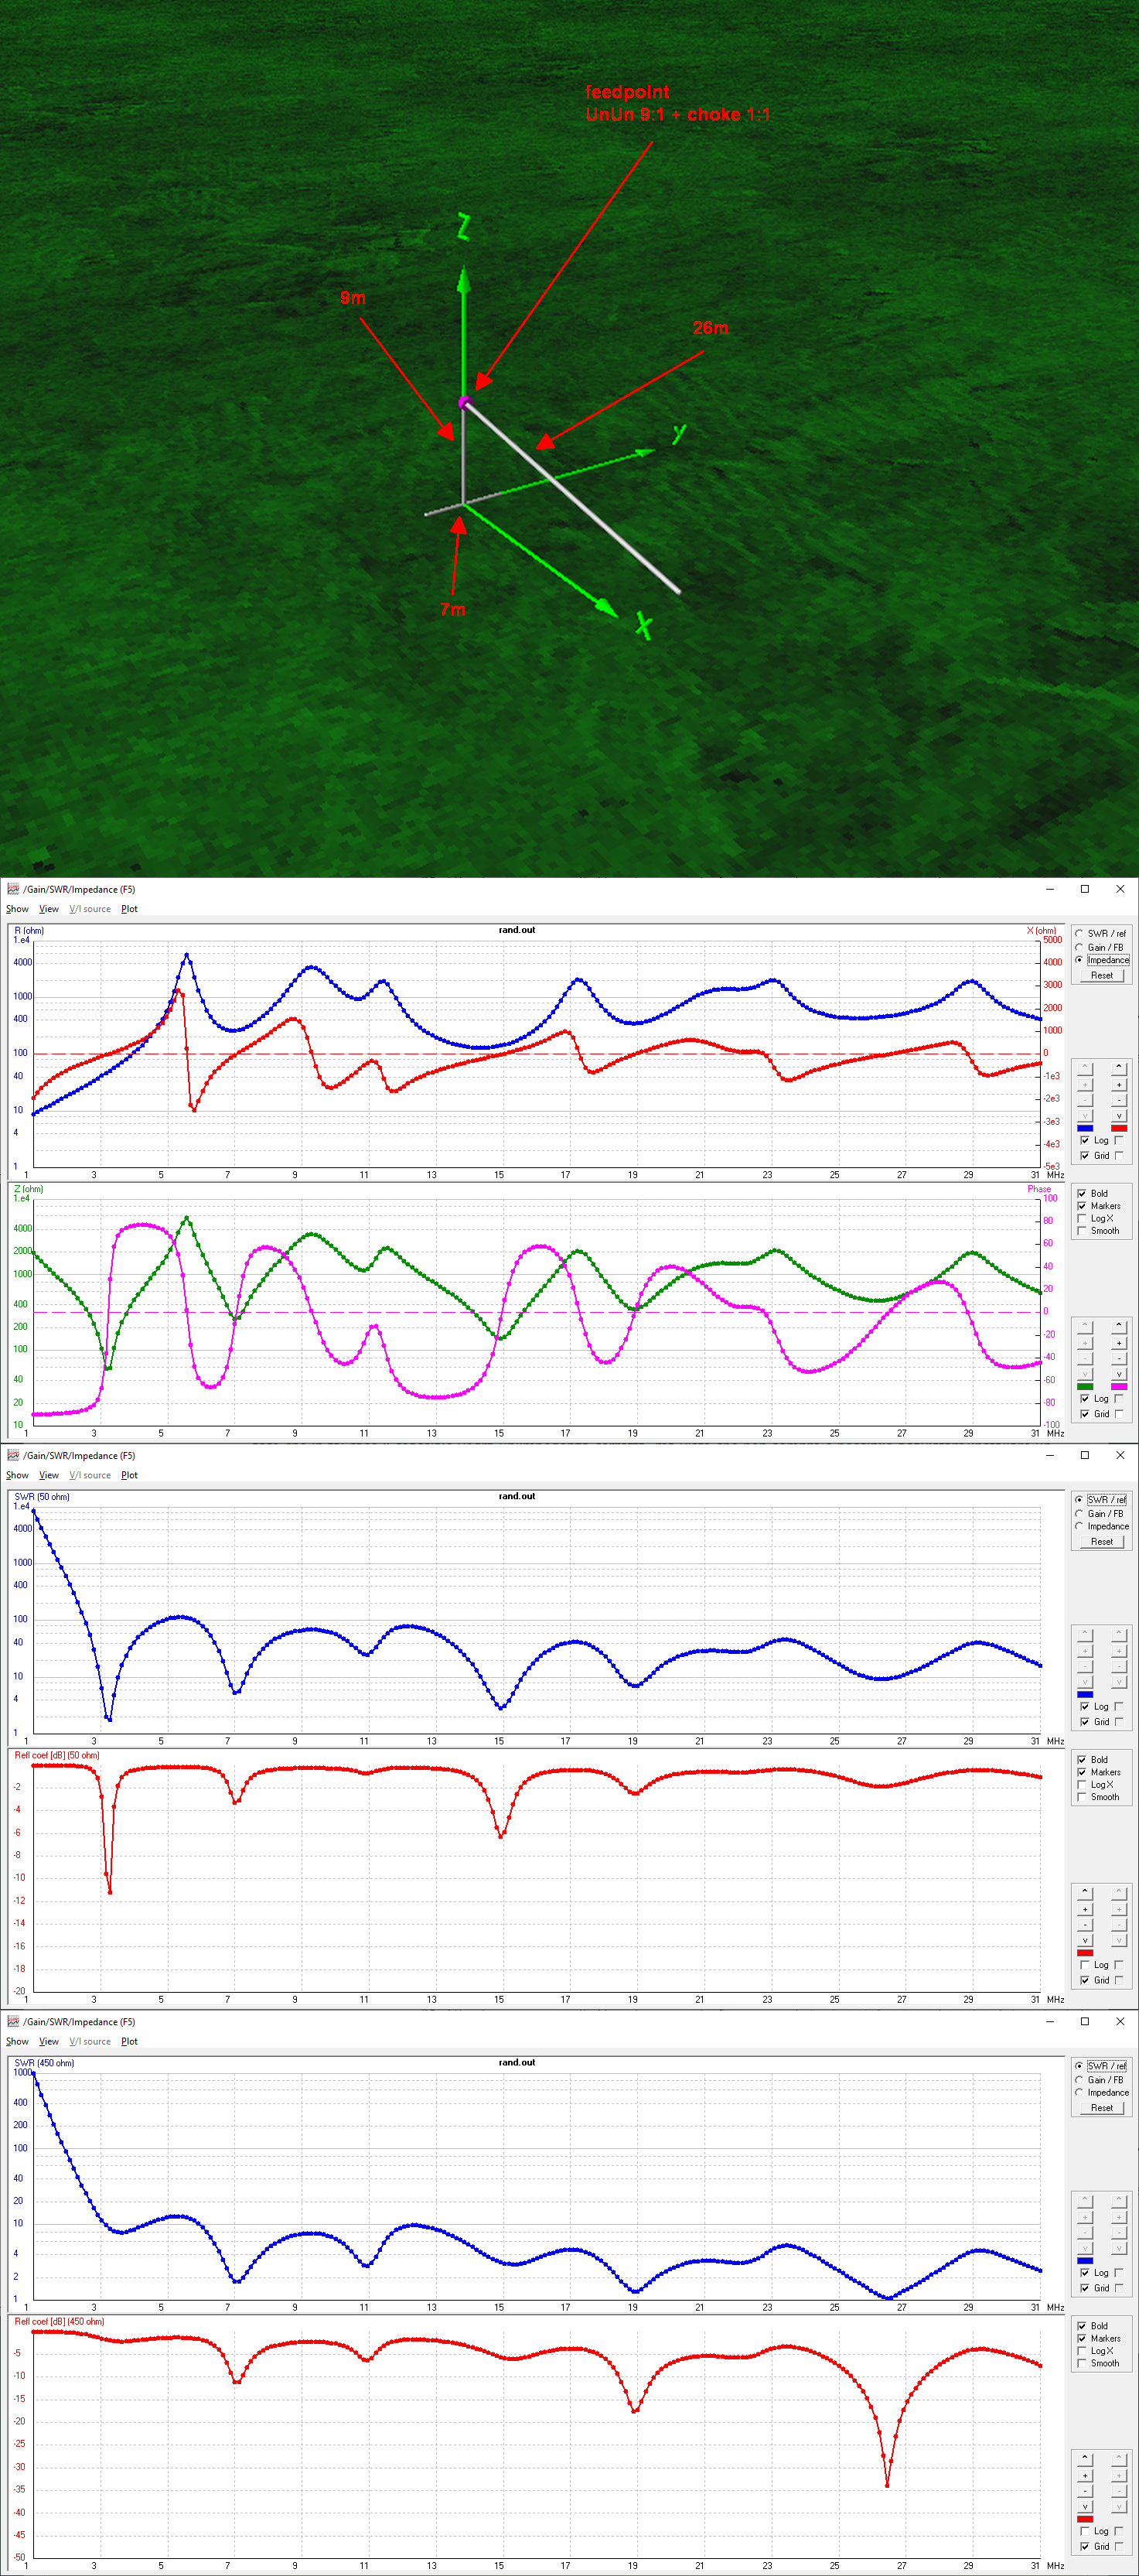Click 'Refl coef [dB] [450 ohm]' axis label

click(59, 2321)
